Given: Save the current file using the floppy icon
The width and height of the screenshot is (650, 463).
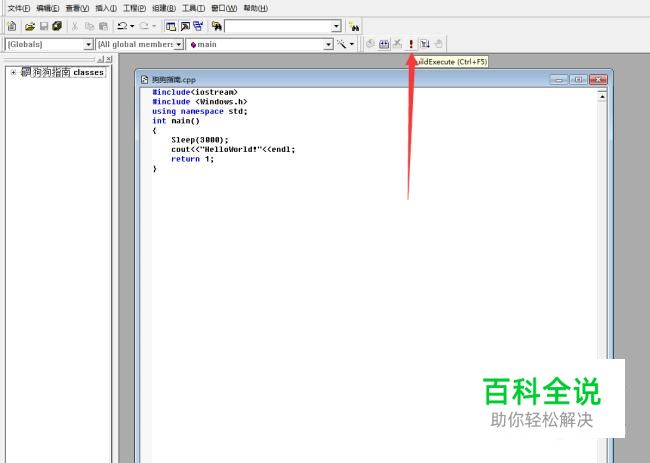Looking at the screenshot, I should (x=44, y=27).
